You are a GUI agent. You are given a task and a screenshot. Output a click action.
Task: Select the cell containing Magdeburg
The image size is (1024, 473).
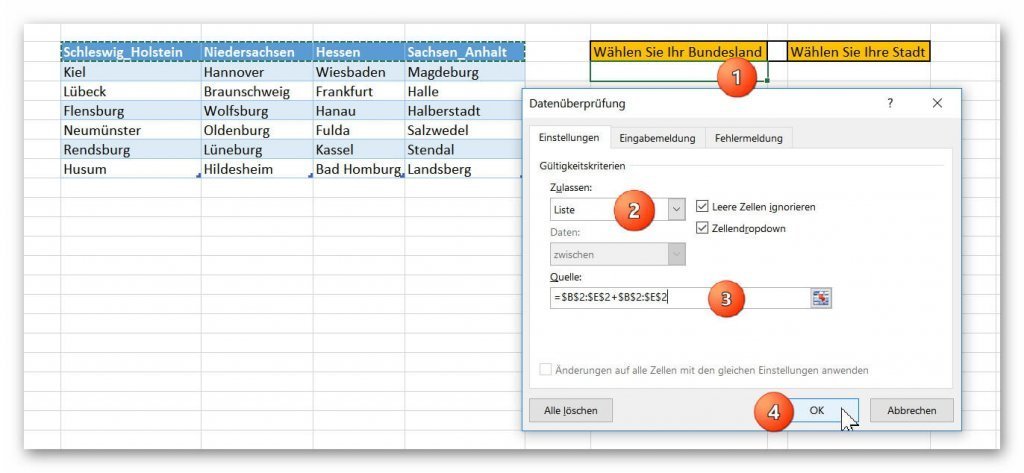(464, 71)
